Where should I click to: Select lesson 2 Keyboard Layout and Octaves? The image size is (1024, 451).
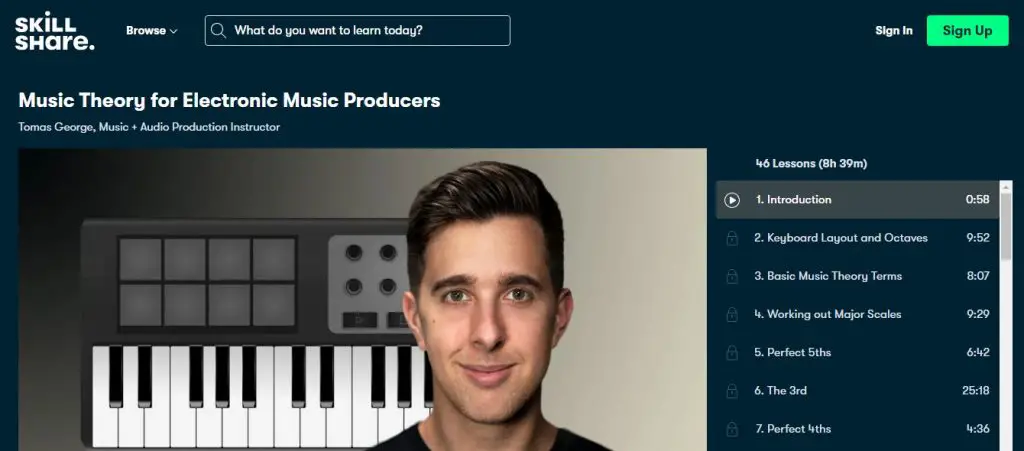(857, 238)
